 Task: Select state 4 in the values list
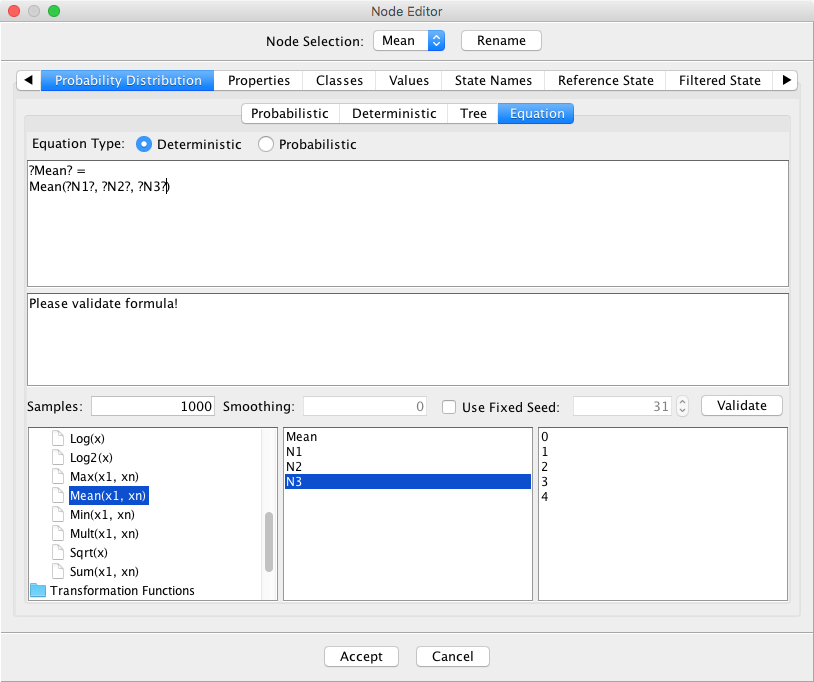[x=663, y=497]
